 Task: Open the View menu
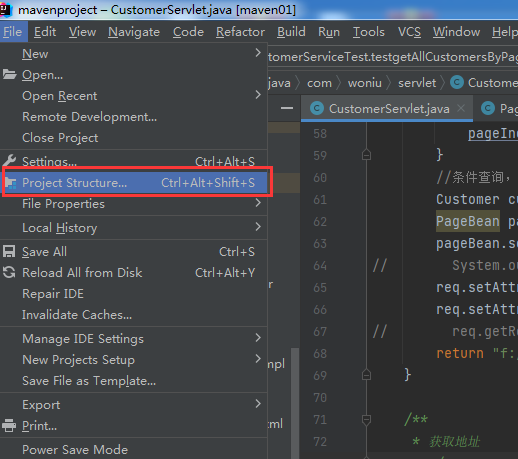pyautogui.click(x=82, y=32)
